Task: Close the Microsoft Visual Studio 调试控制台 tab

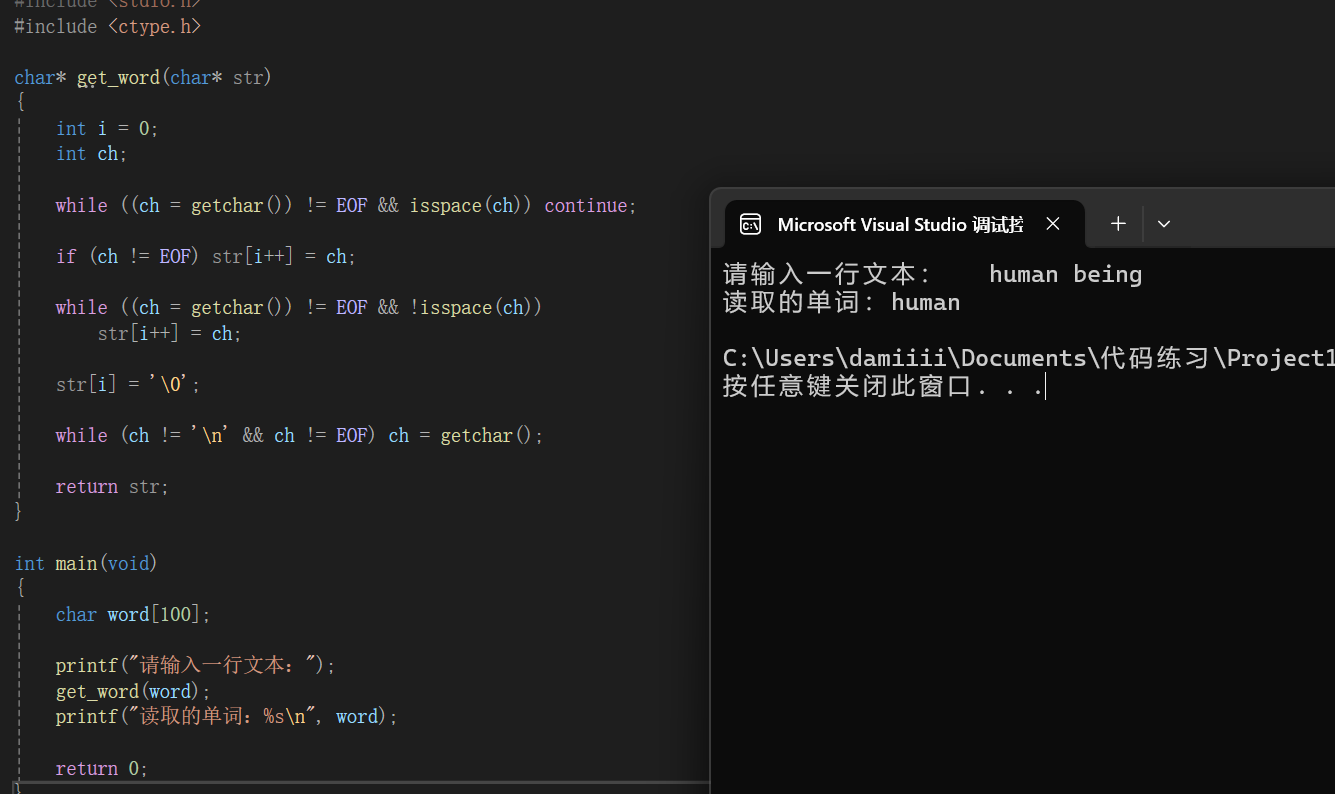Action: 1052,224
